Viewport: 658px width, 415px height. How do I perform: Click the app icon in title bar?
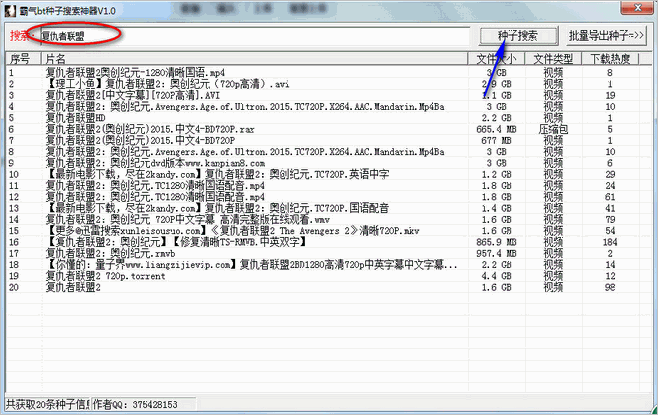click(10, 10)
